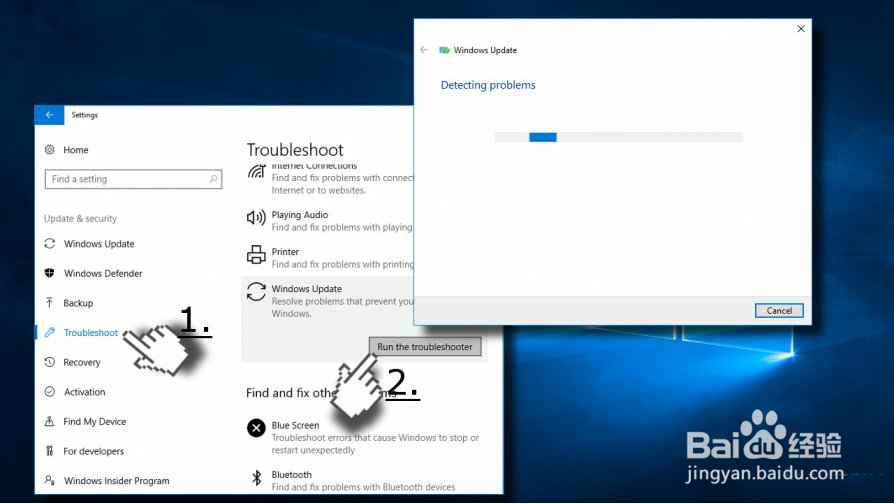Click the Internet Connections wifi icon
This screenshot has width=894, height=504.
[256, 171]
